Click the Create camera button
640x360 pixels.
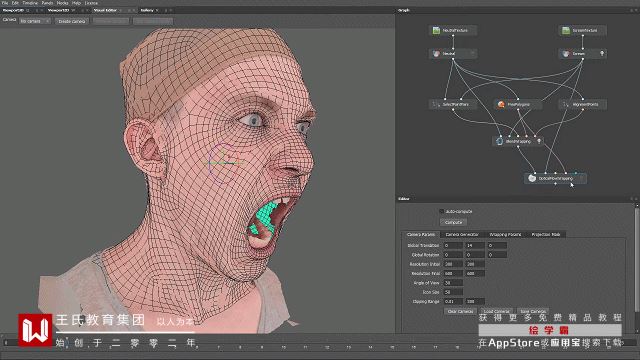pyautogui.click(x=72, y=21)
